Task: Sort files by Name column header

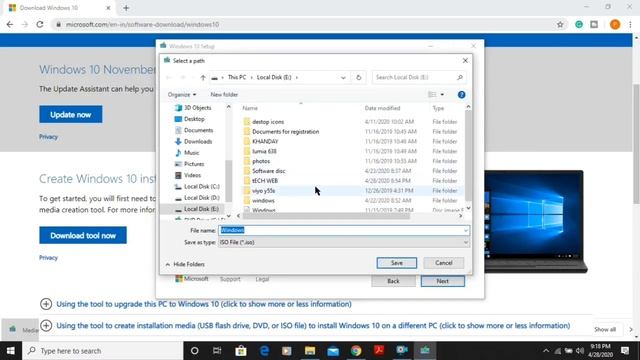Action: 250,108
